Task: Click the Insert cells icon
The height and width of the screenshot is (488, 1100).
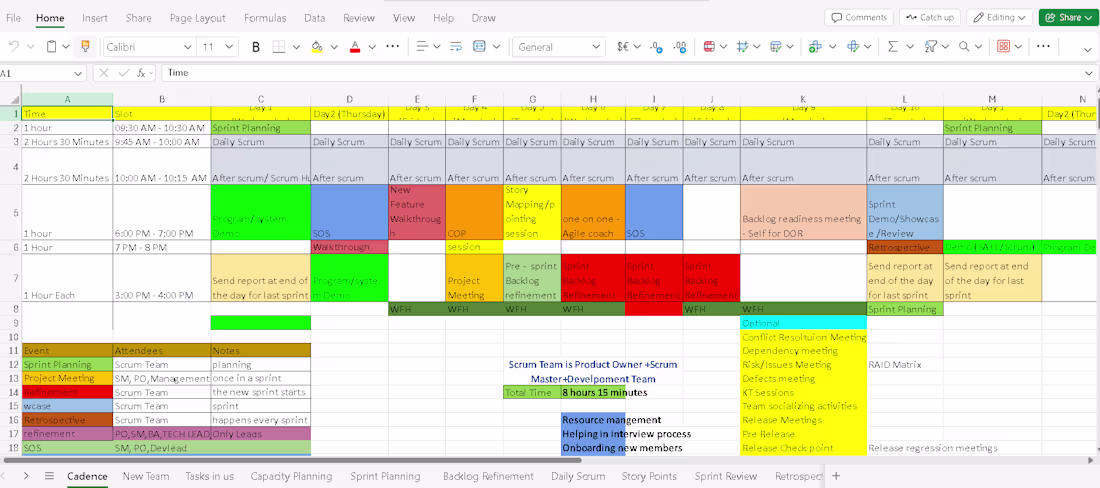Action: (x=814, y=47)
